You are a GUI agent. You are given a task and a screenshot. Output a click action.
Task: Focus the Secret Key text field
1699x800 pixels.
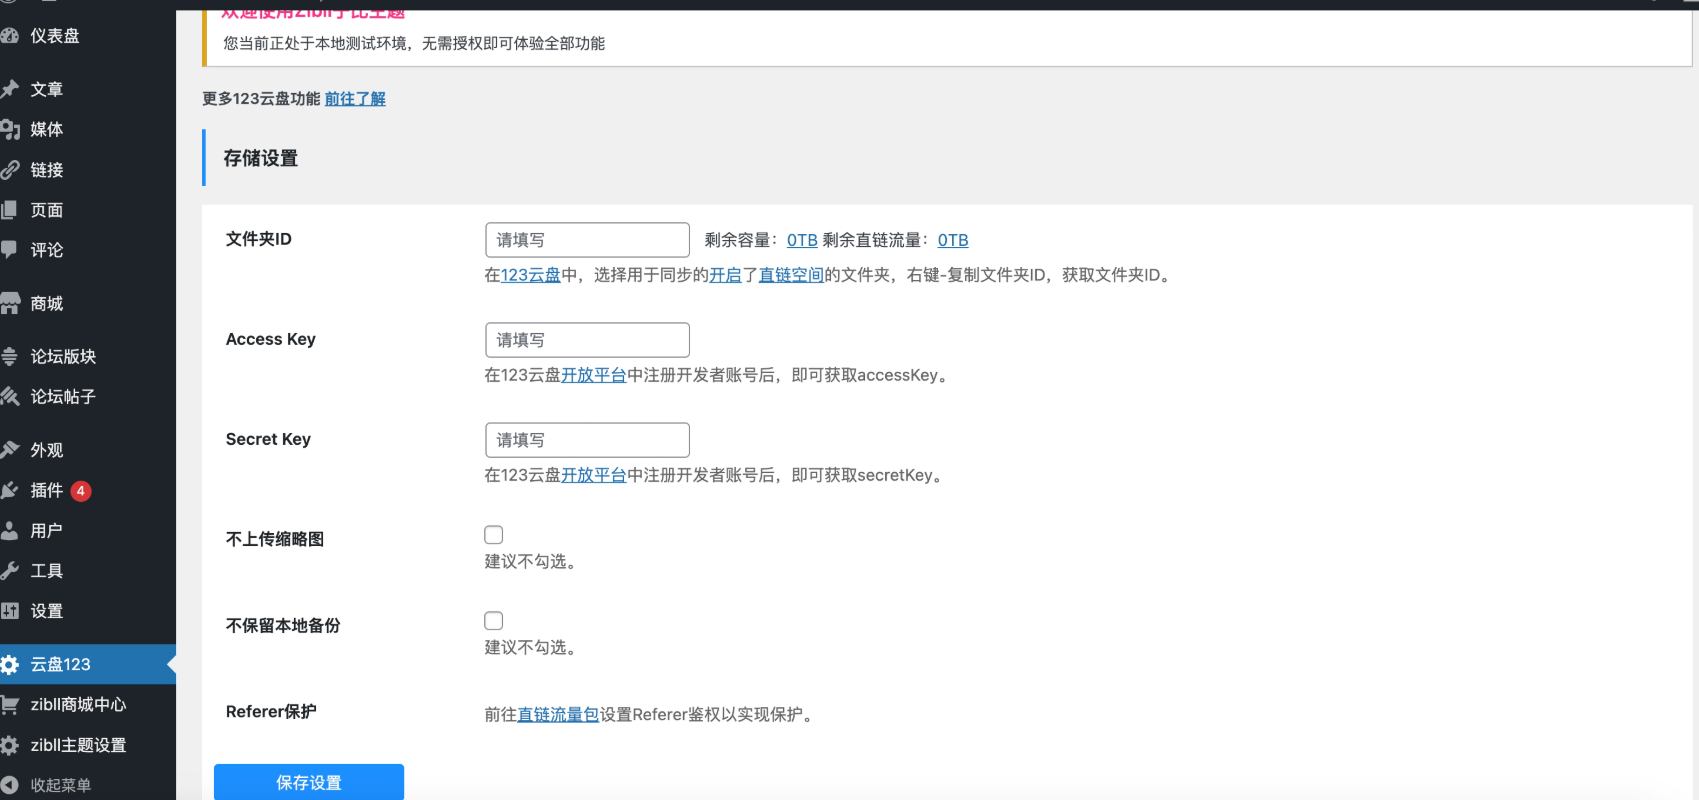587,440
